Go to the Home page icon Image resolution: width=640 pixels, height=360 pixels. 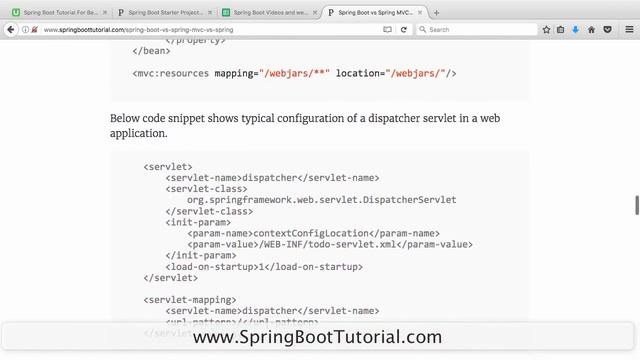click(x=591, y=29)
